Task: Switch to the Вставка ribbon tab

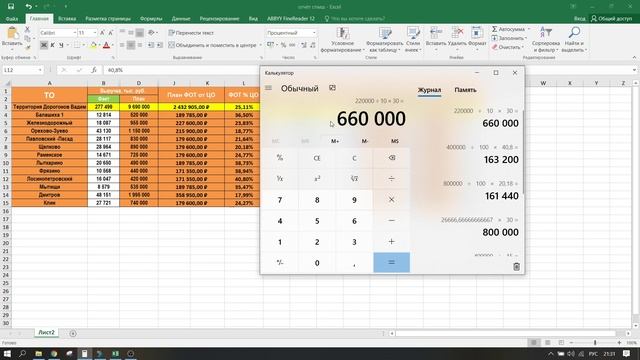Action: point(67,19)
